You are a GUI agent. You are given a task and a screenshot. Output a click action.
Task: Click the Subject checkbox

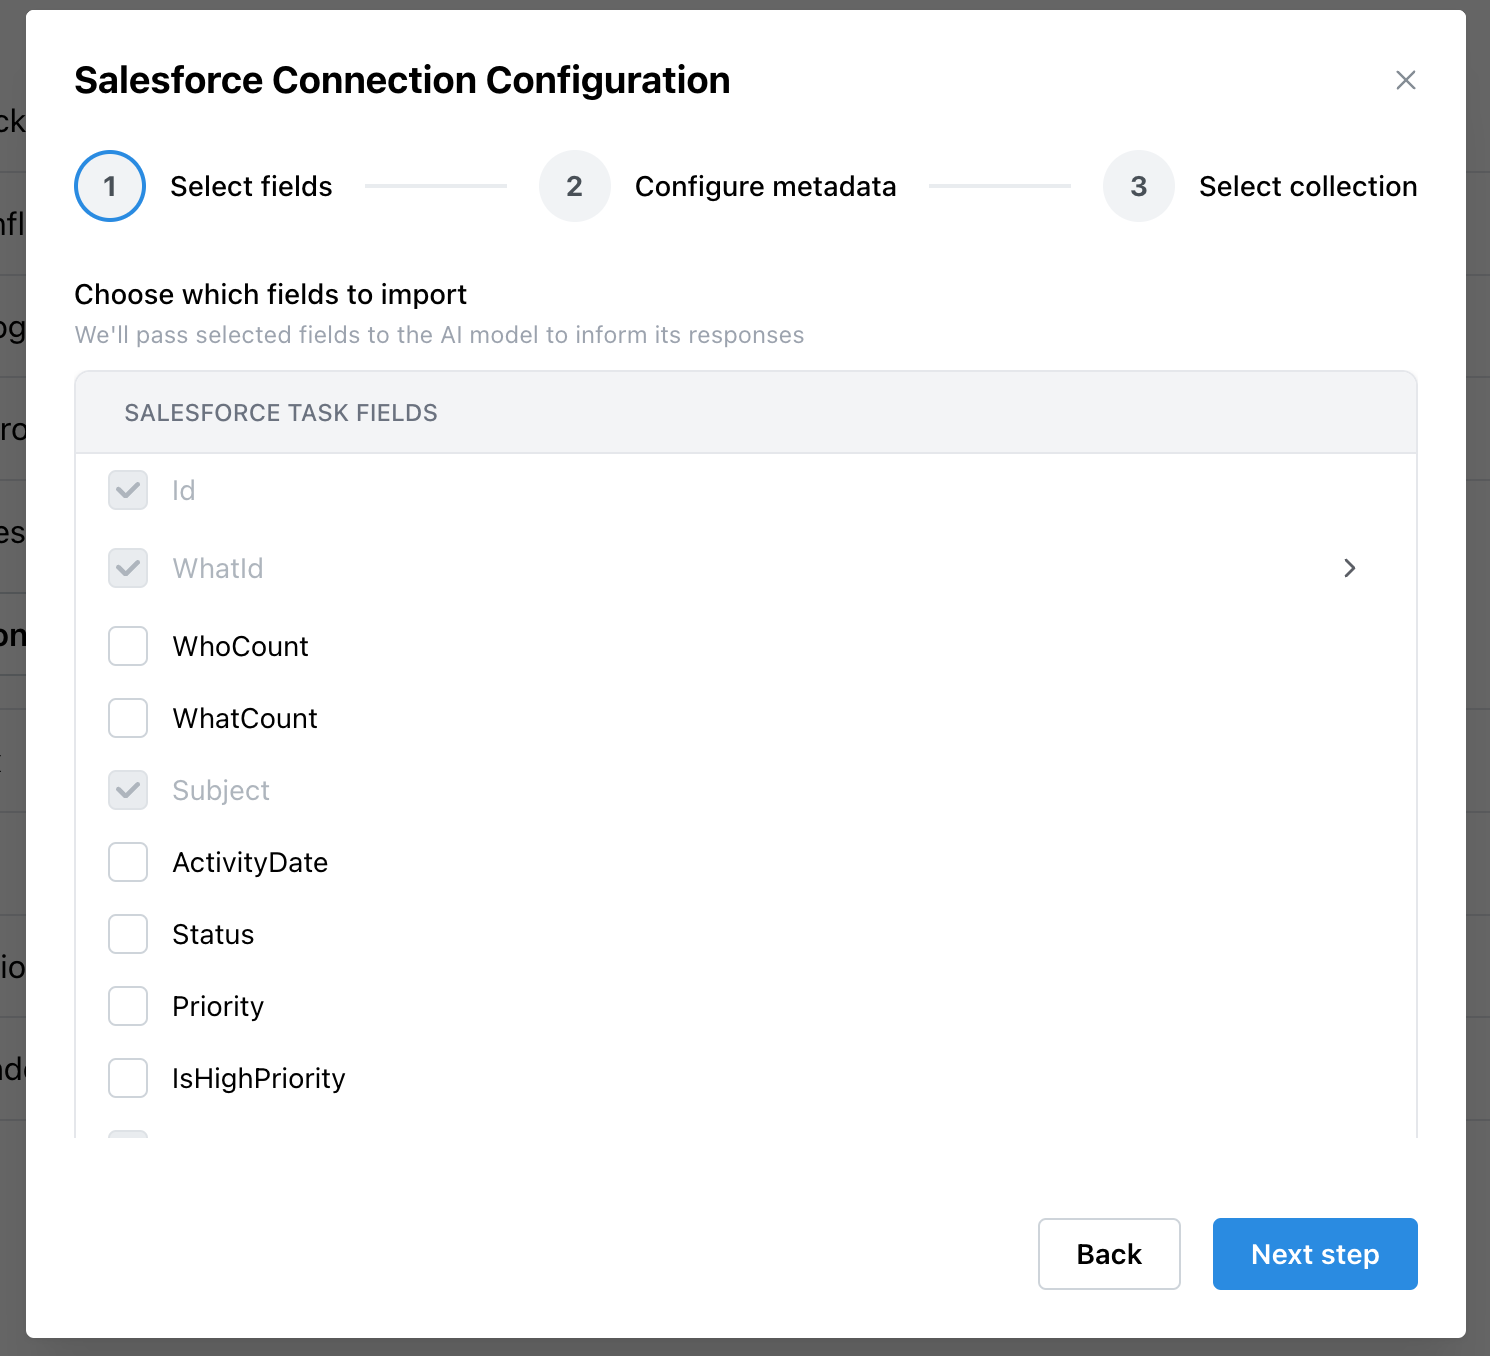coord(128,790)
